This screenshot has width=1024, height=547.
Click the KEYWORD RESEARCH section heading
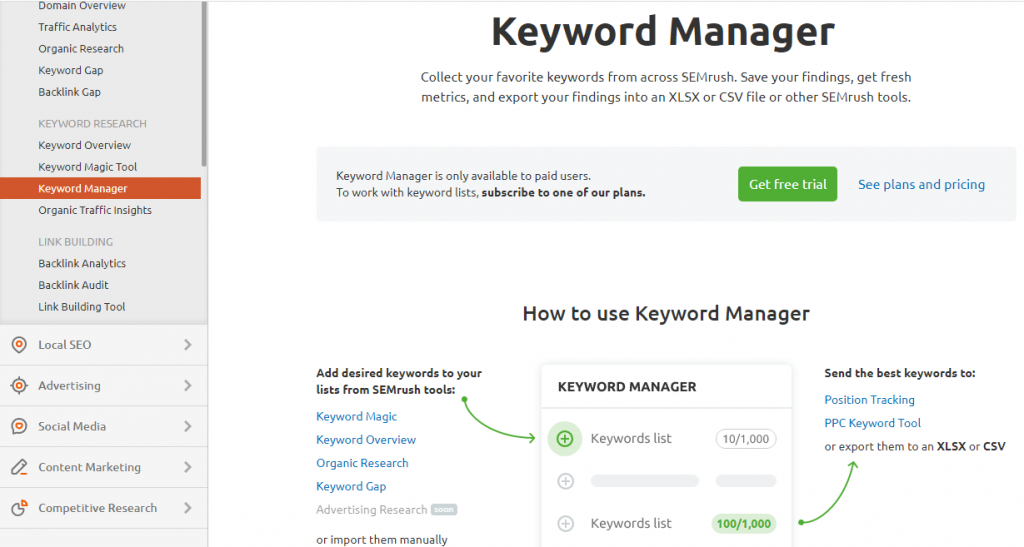(92, 123)
